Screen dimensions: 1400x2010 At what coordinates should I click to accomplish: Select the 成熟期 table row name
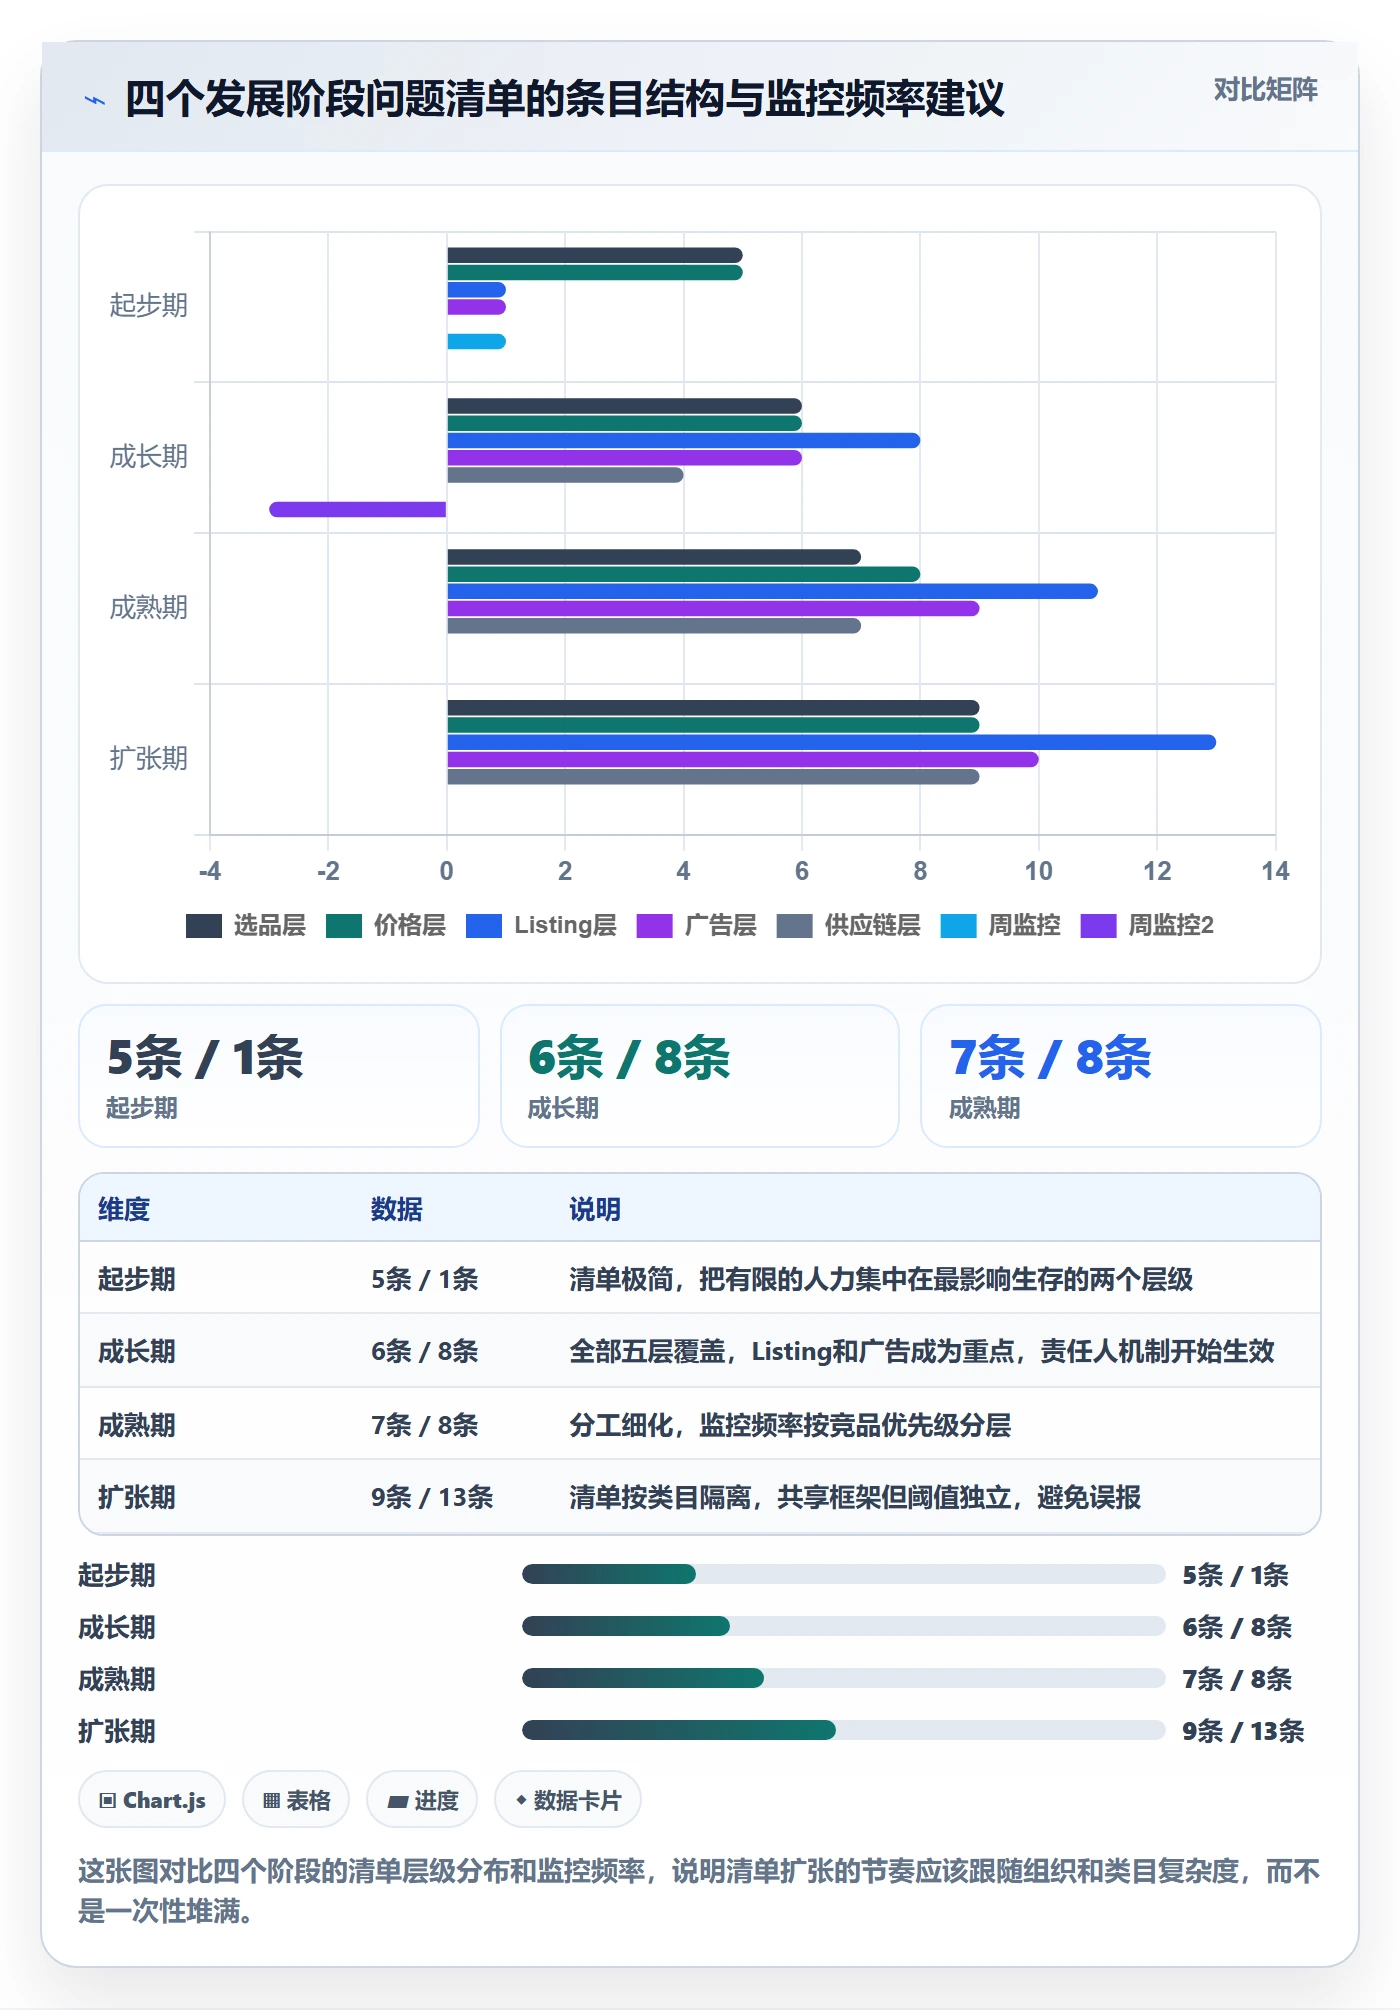point(137,1425)
